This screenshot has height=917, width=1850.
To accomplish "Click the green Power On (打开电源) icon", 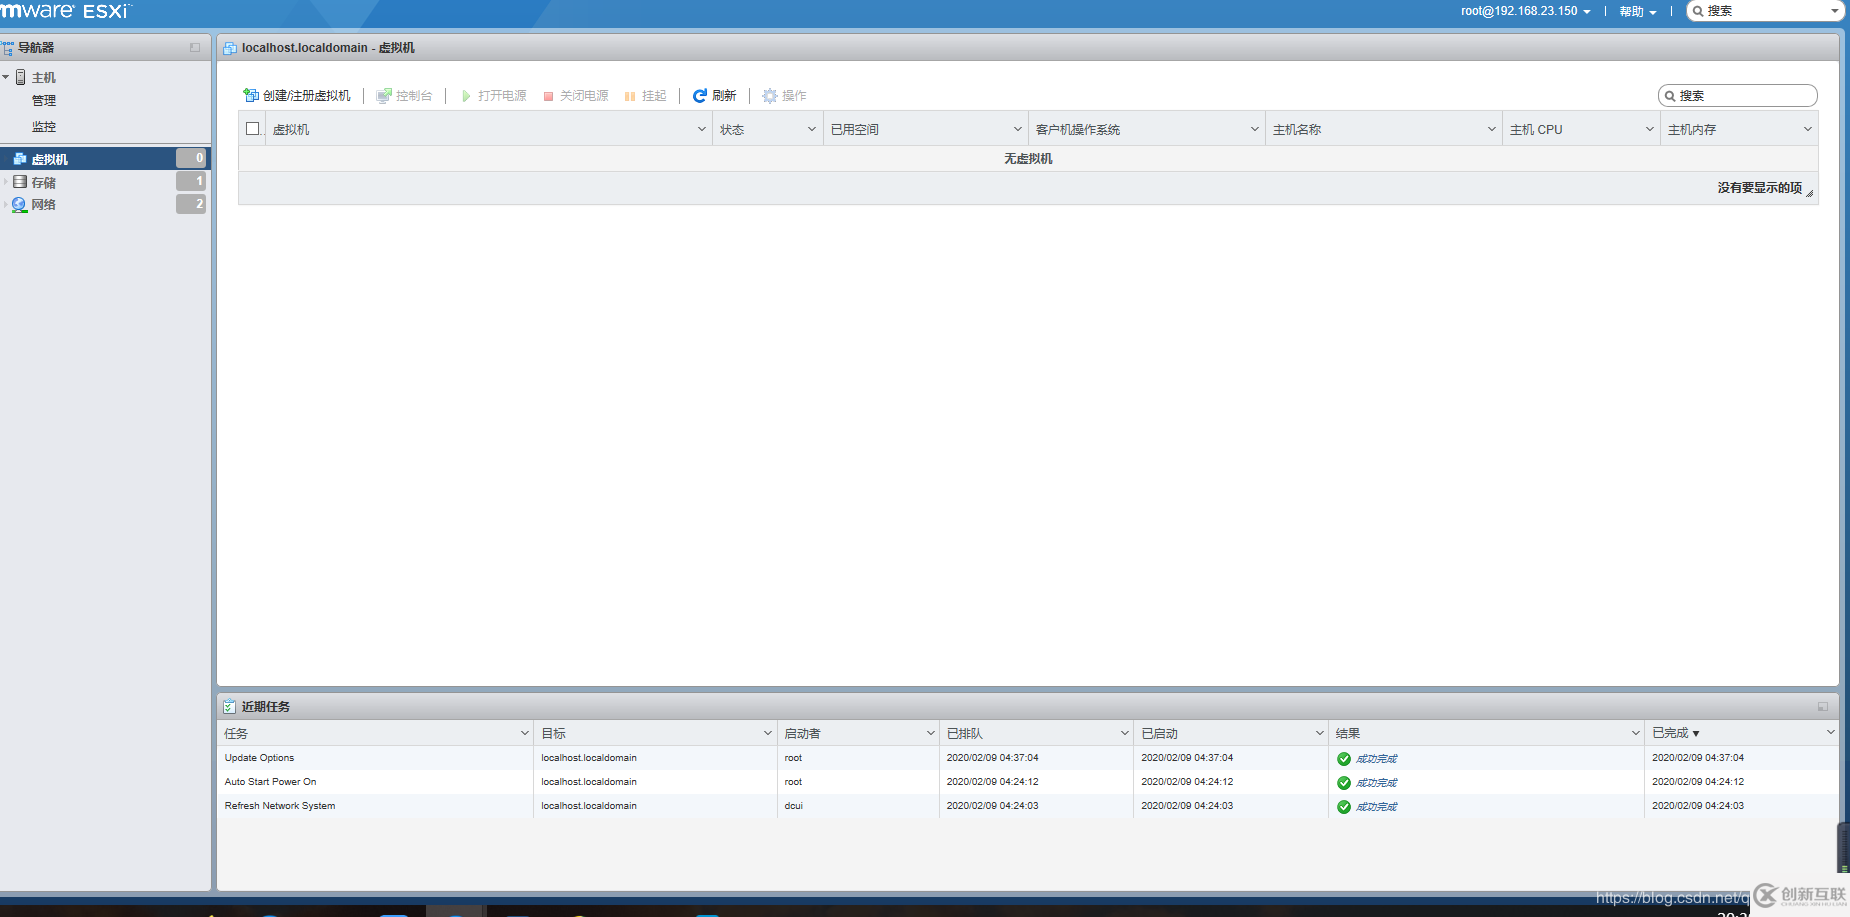I will click(x=466, y=96).
